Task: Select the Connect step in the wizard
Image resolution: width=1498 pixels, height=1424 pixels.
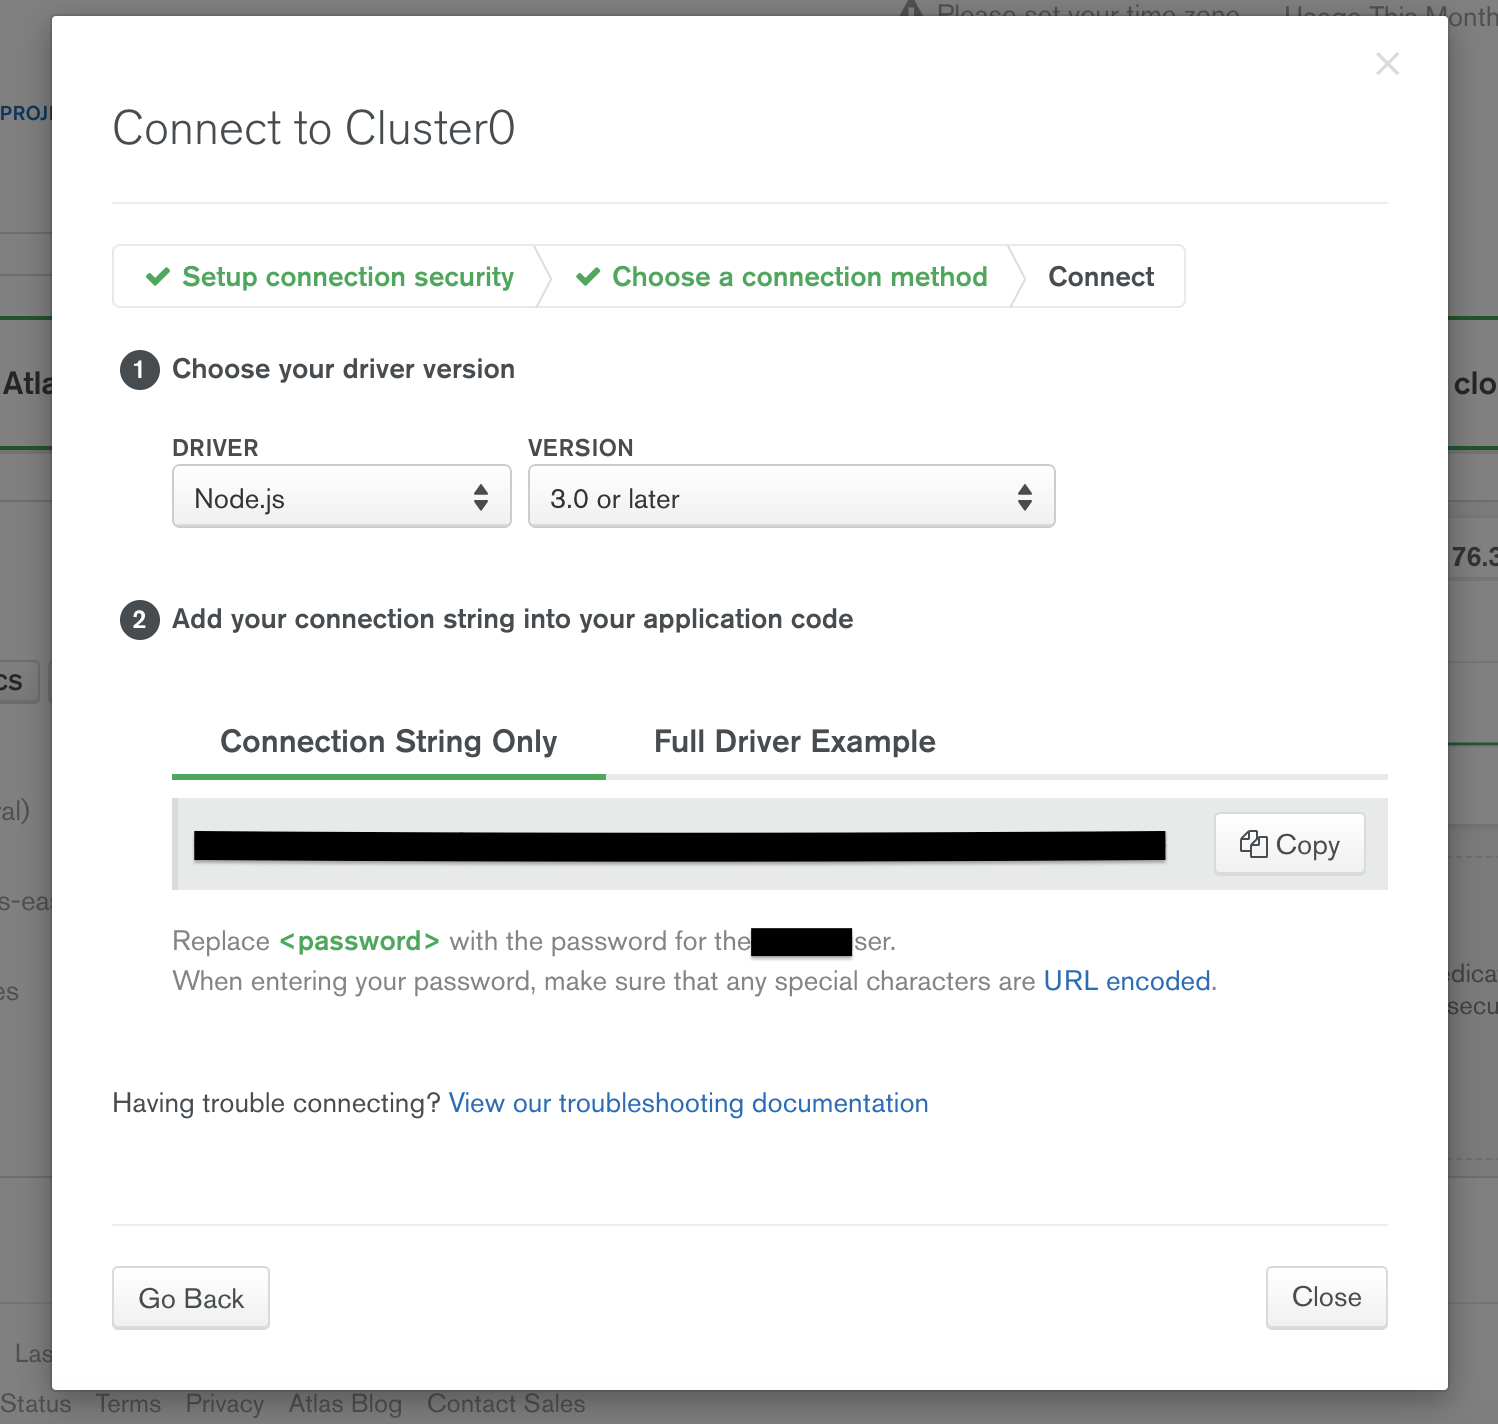Action: [x=1100, y=277]
